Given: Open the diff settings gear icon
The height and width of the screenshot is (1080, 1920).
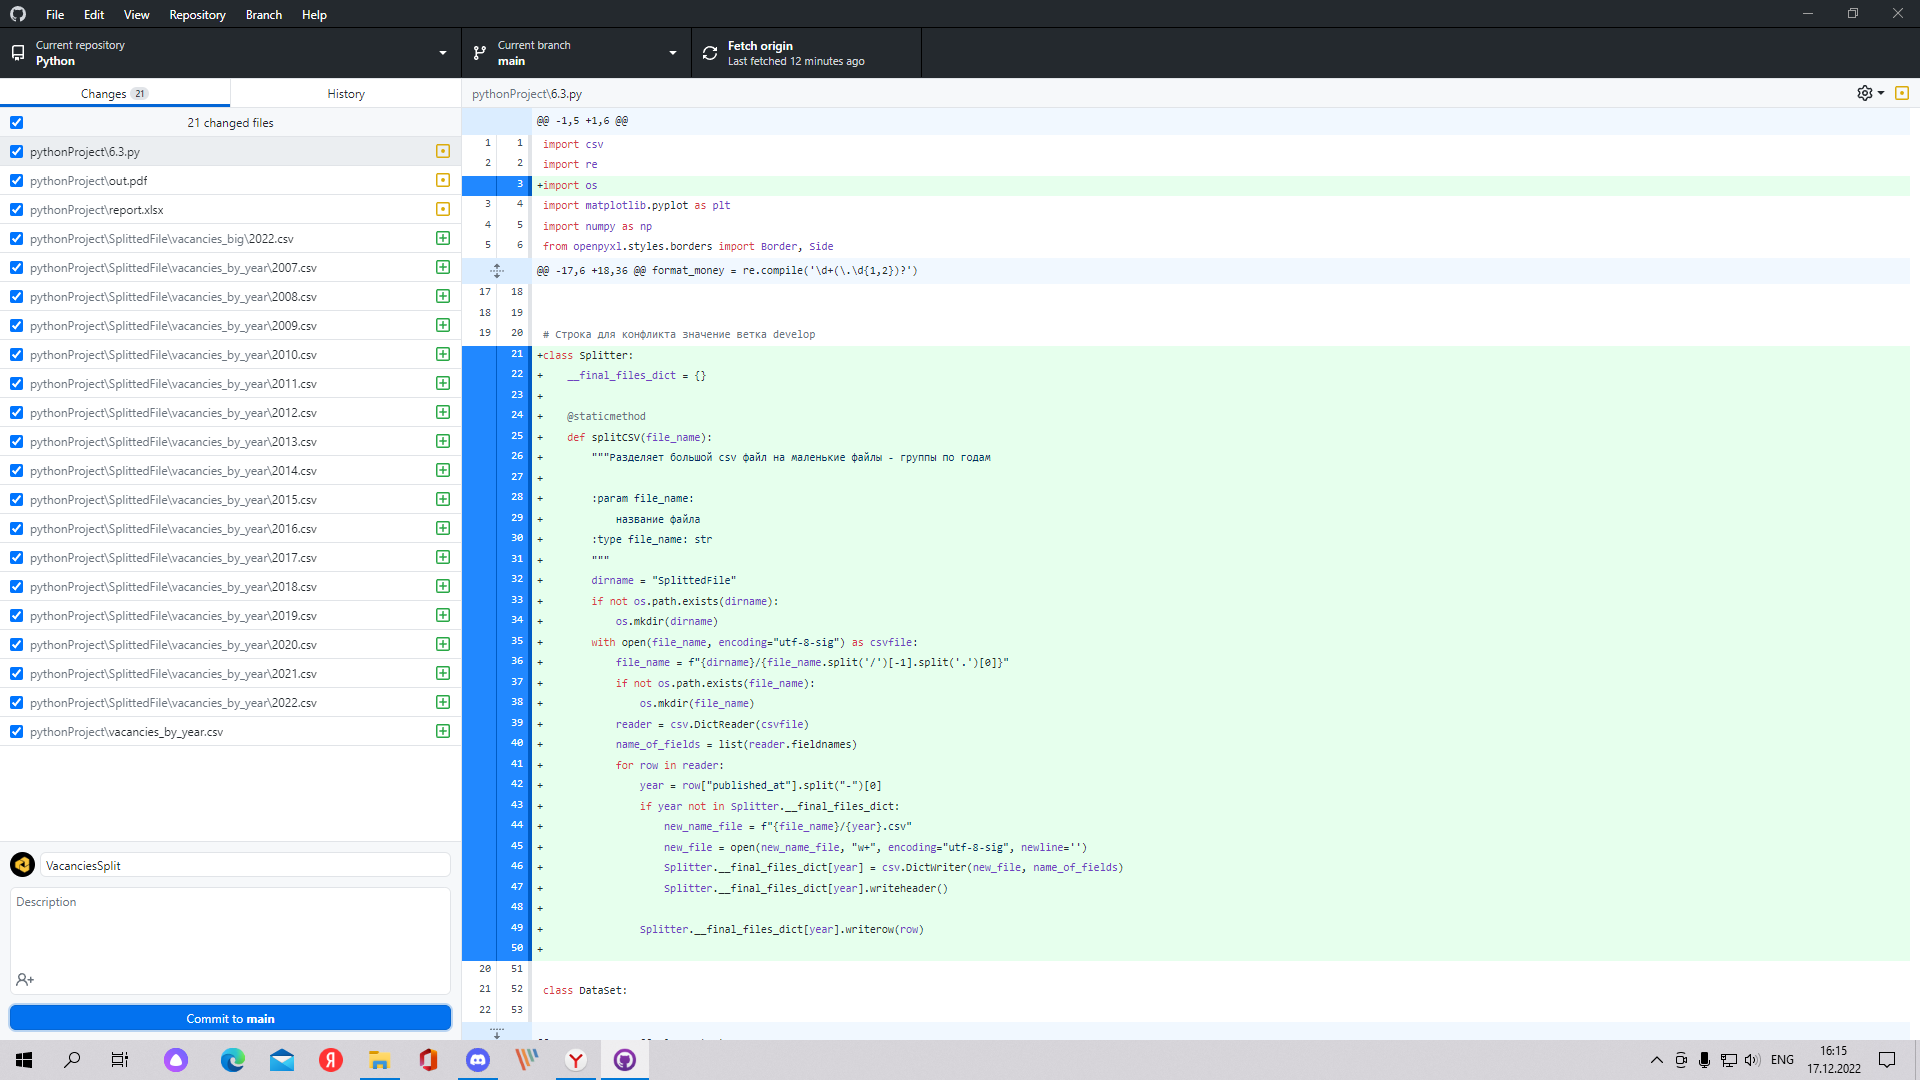Looking at the screenshot, I should click(x=1863, y=93).
